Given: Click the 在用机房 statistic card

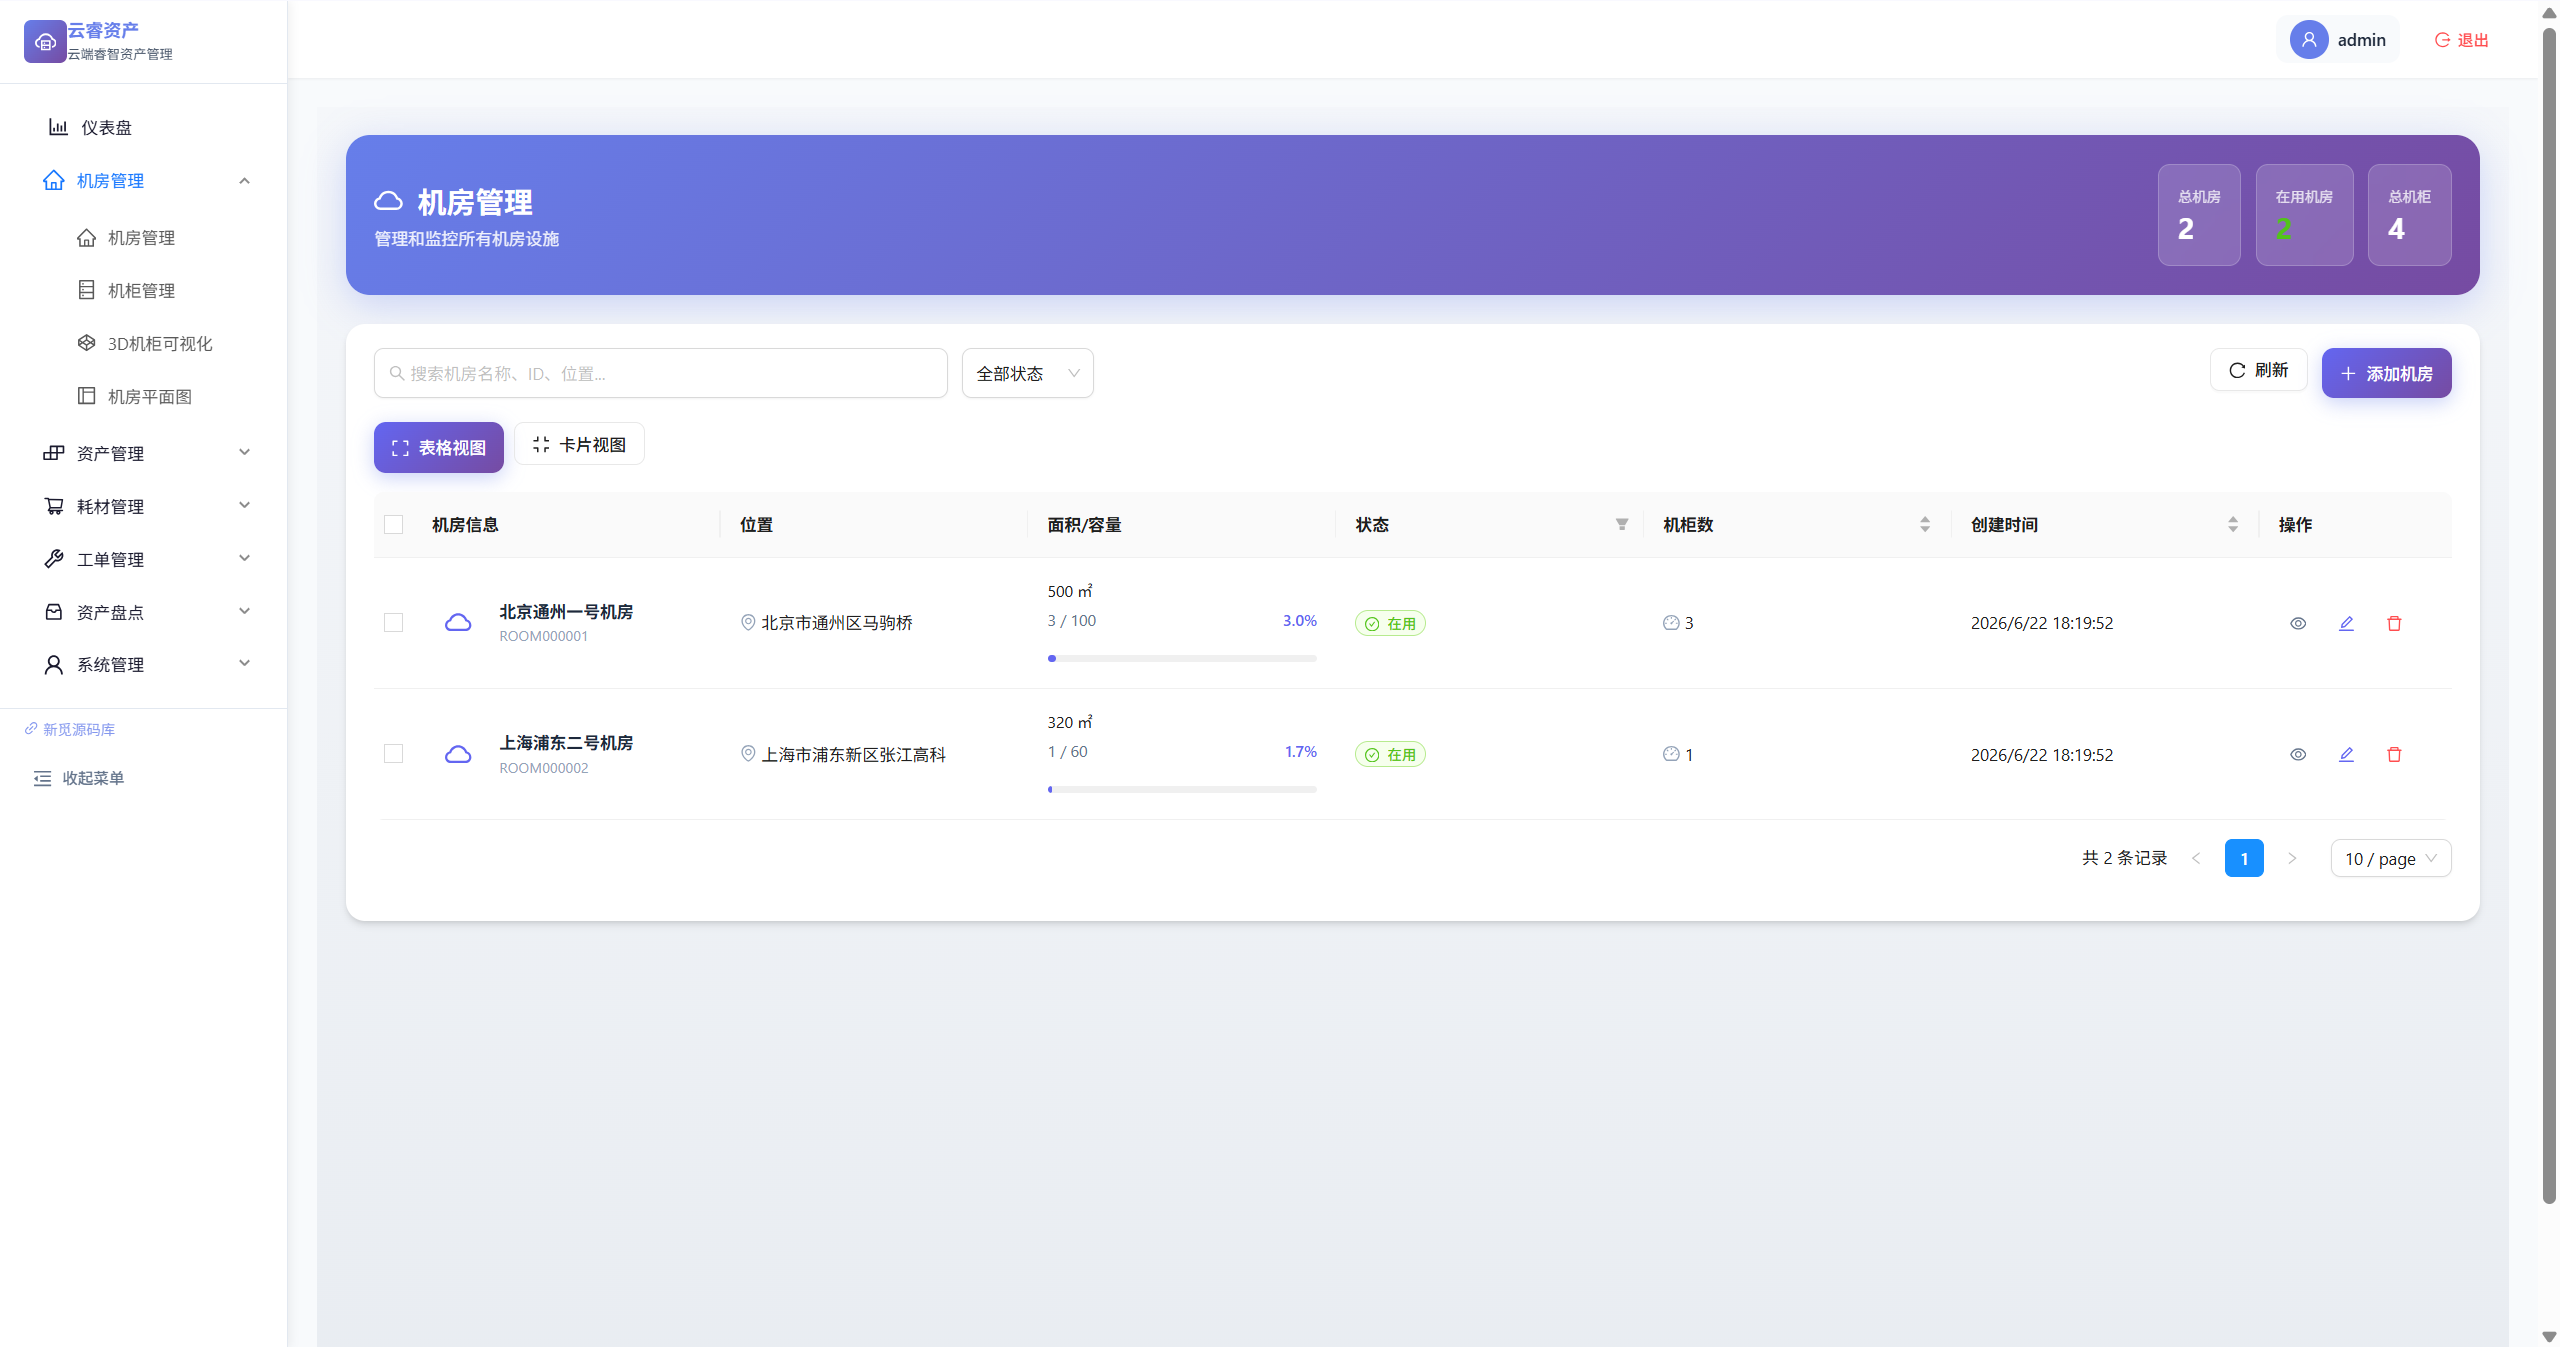Looking at the screenshot, I should click(x=2305, y=215).
